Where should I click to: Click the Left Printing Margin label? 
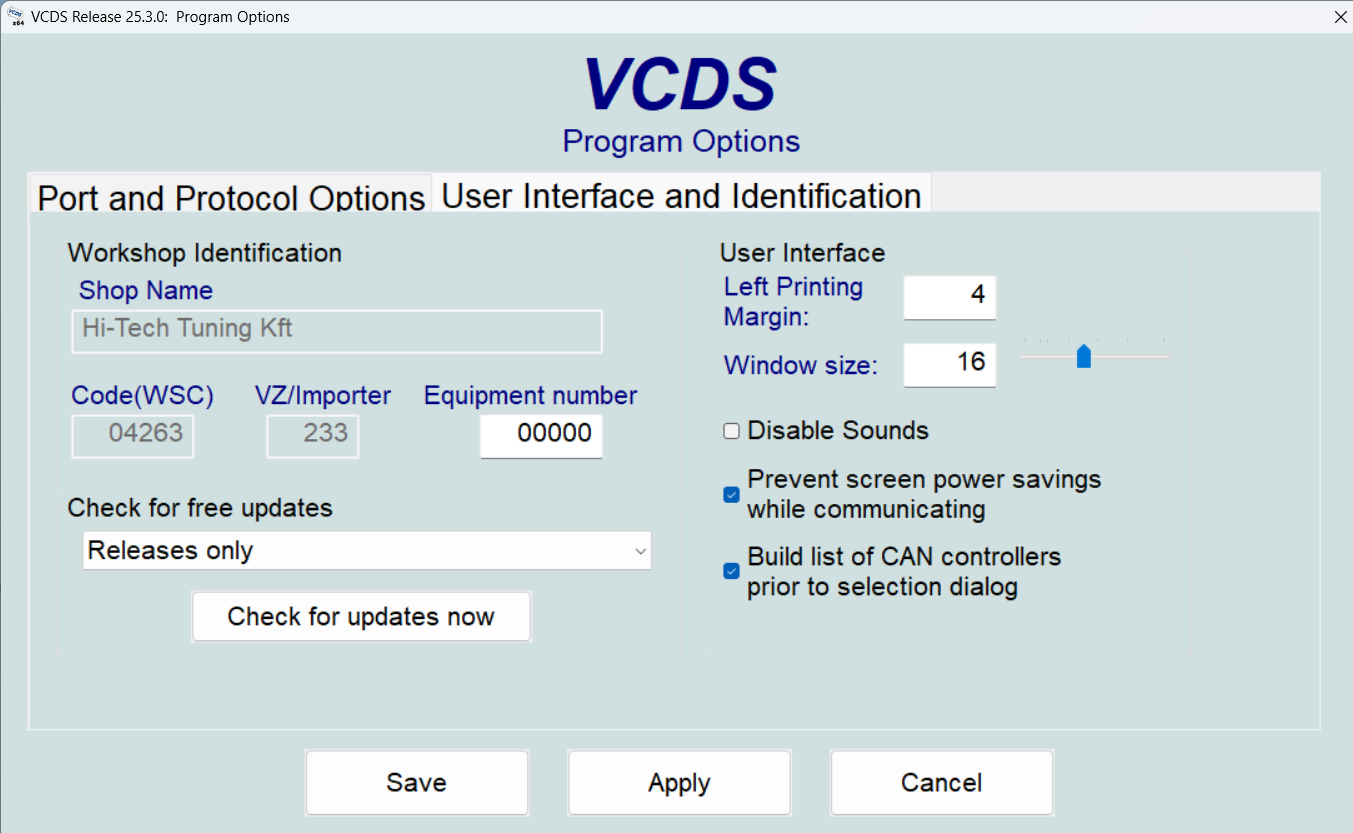pyautogui.click(x=794, y=302)
